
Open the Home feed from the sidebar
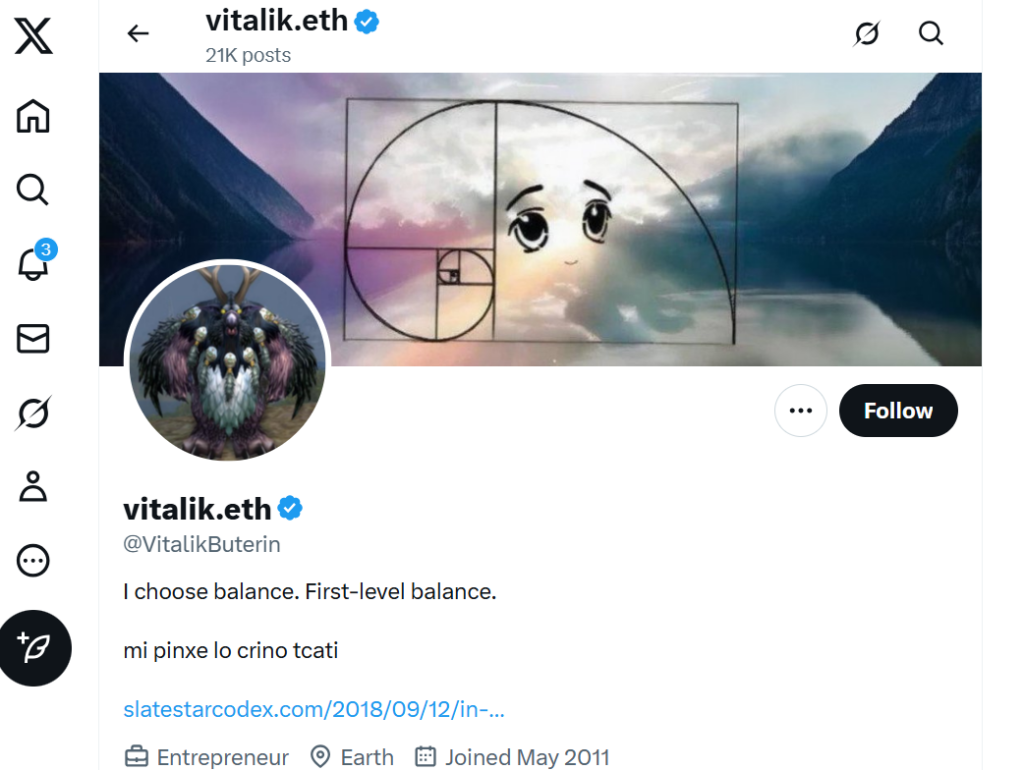[33, 116]
